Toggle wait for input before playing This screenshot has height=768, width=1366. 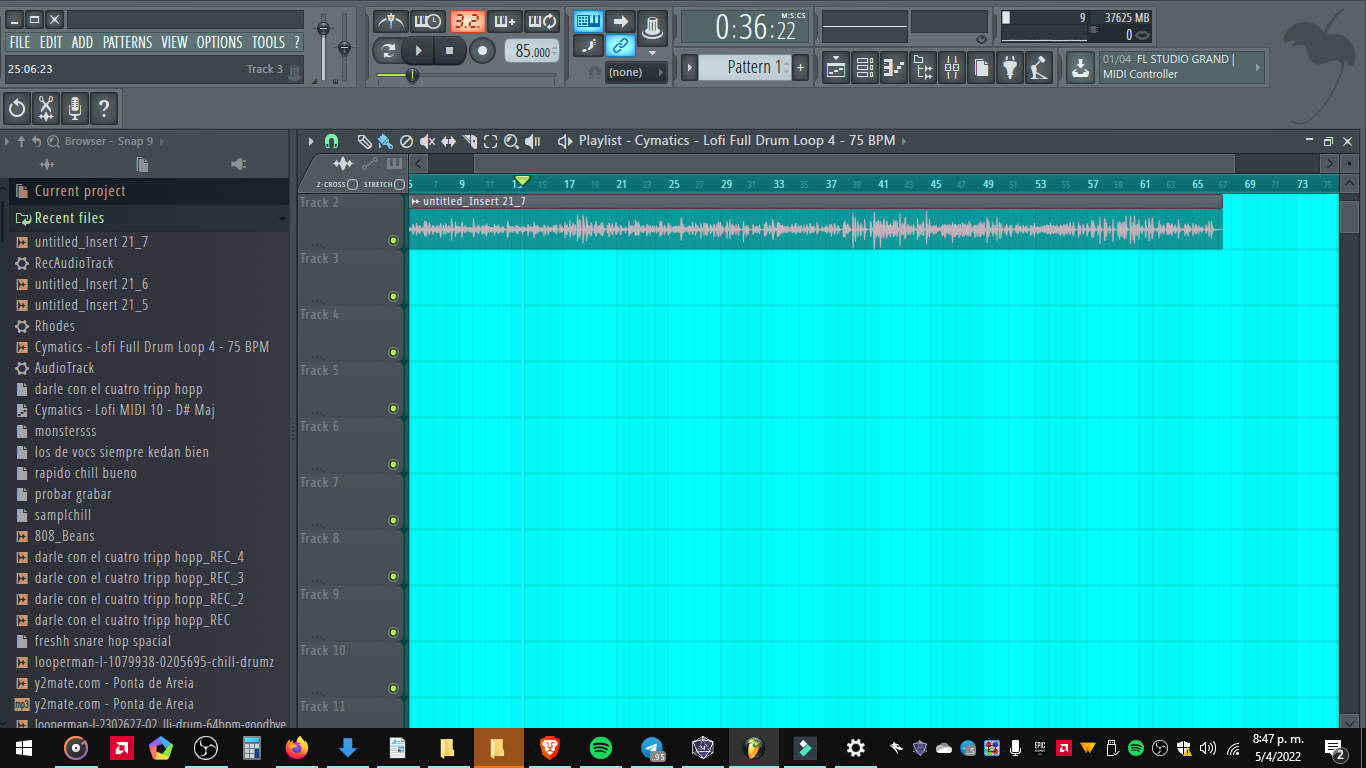tap(427, 20)
